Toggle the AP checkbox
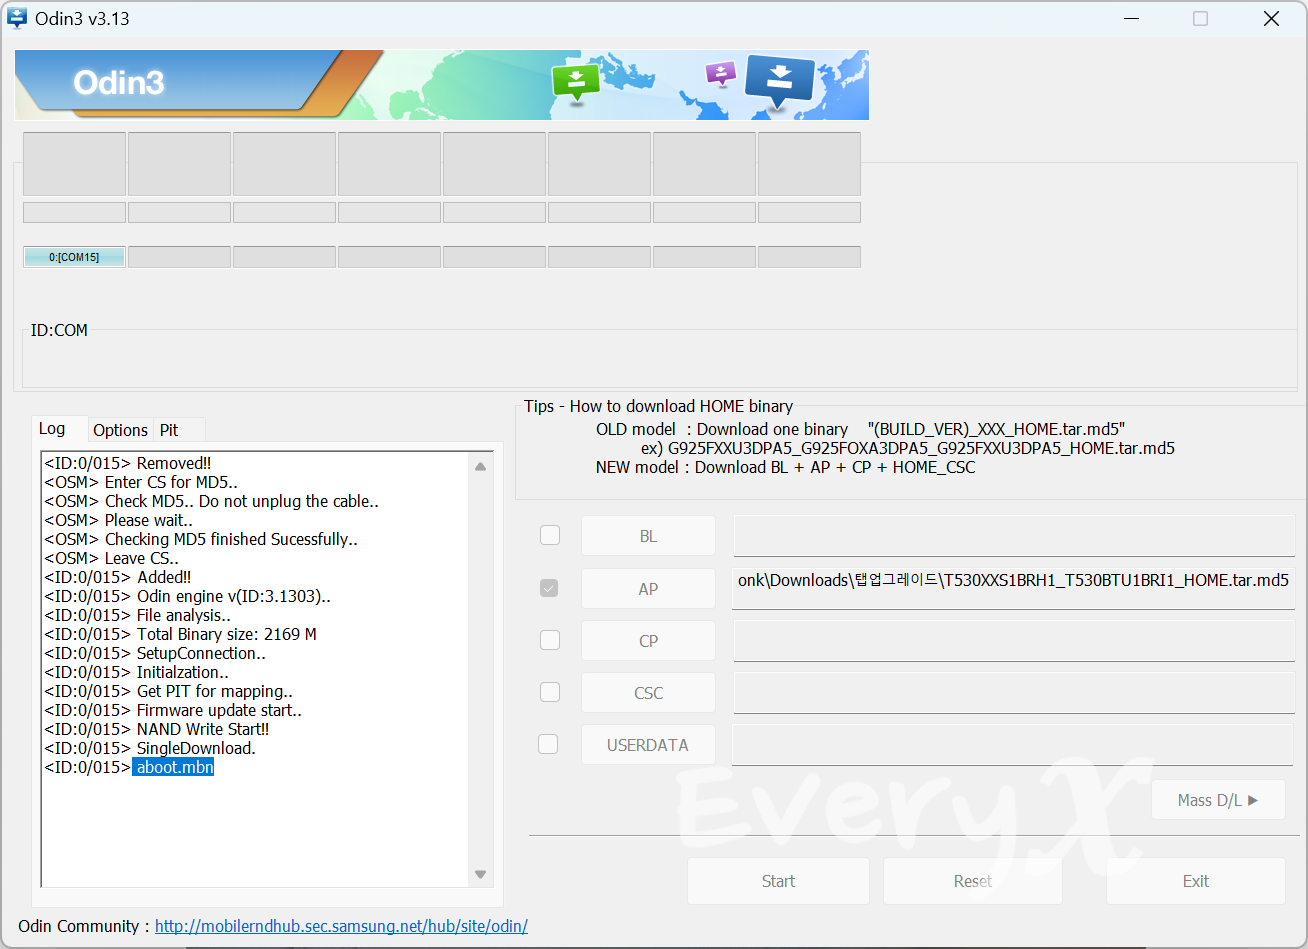 (x=549, y=588)
